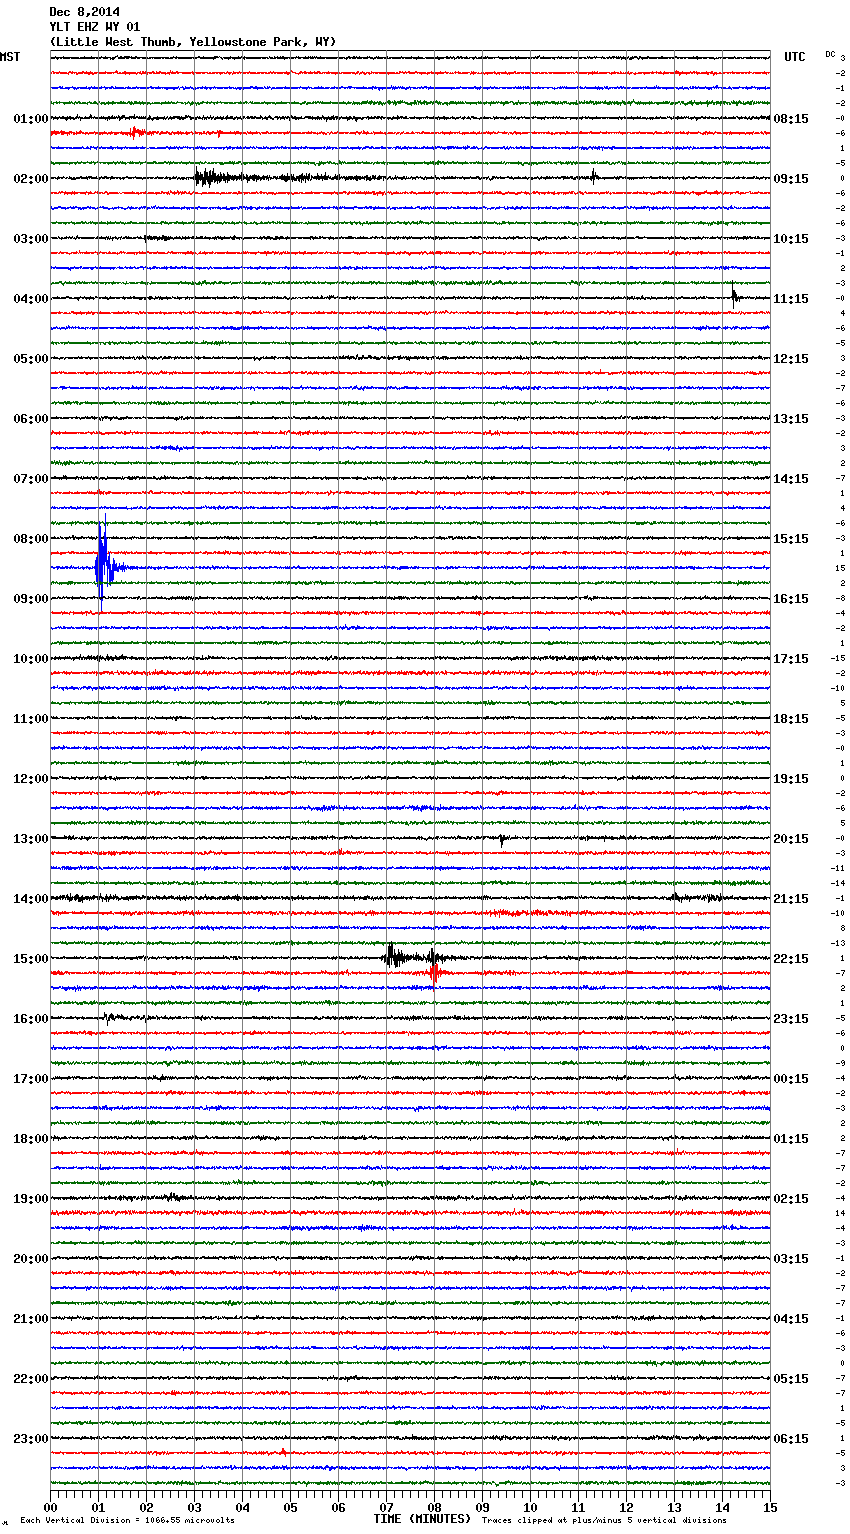The height and width of the screenshot is (1534, 850).
Task: Click the '04:15' UTC row label
Action: pos(791,1319)
